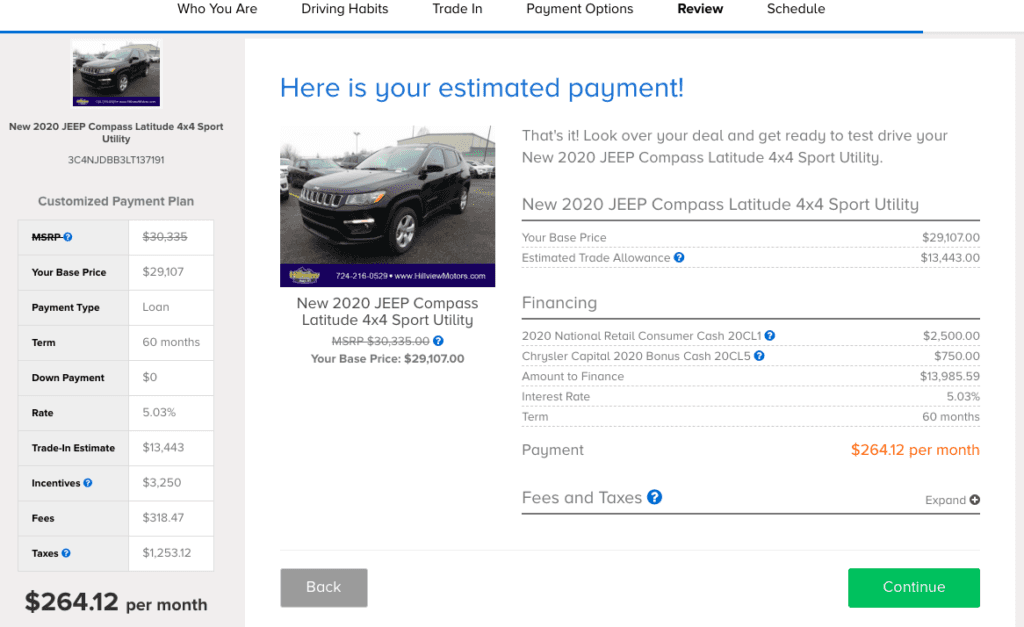Click the large Jeep Compass vehicle photo
The image size is (1024, 627).
click(x=387, y=204)
